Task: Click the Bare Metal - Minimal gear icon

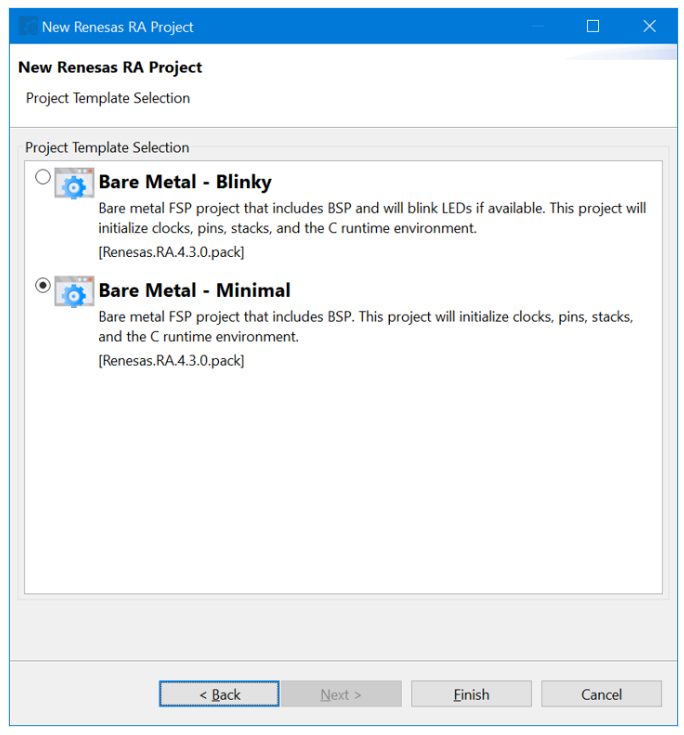Action: (74, 292)
